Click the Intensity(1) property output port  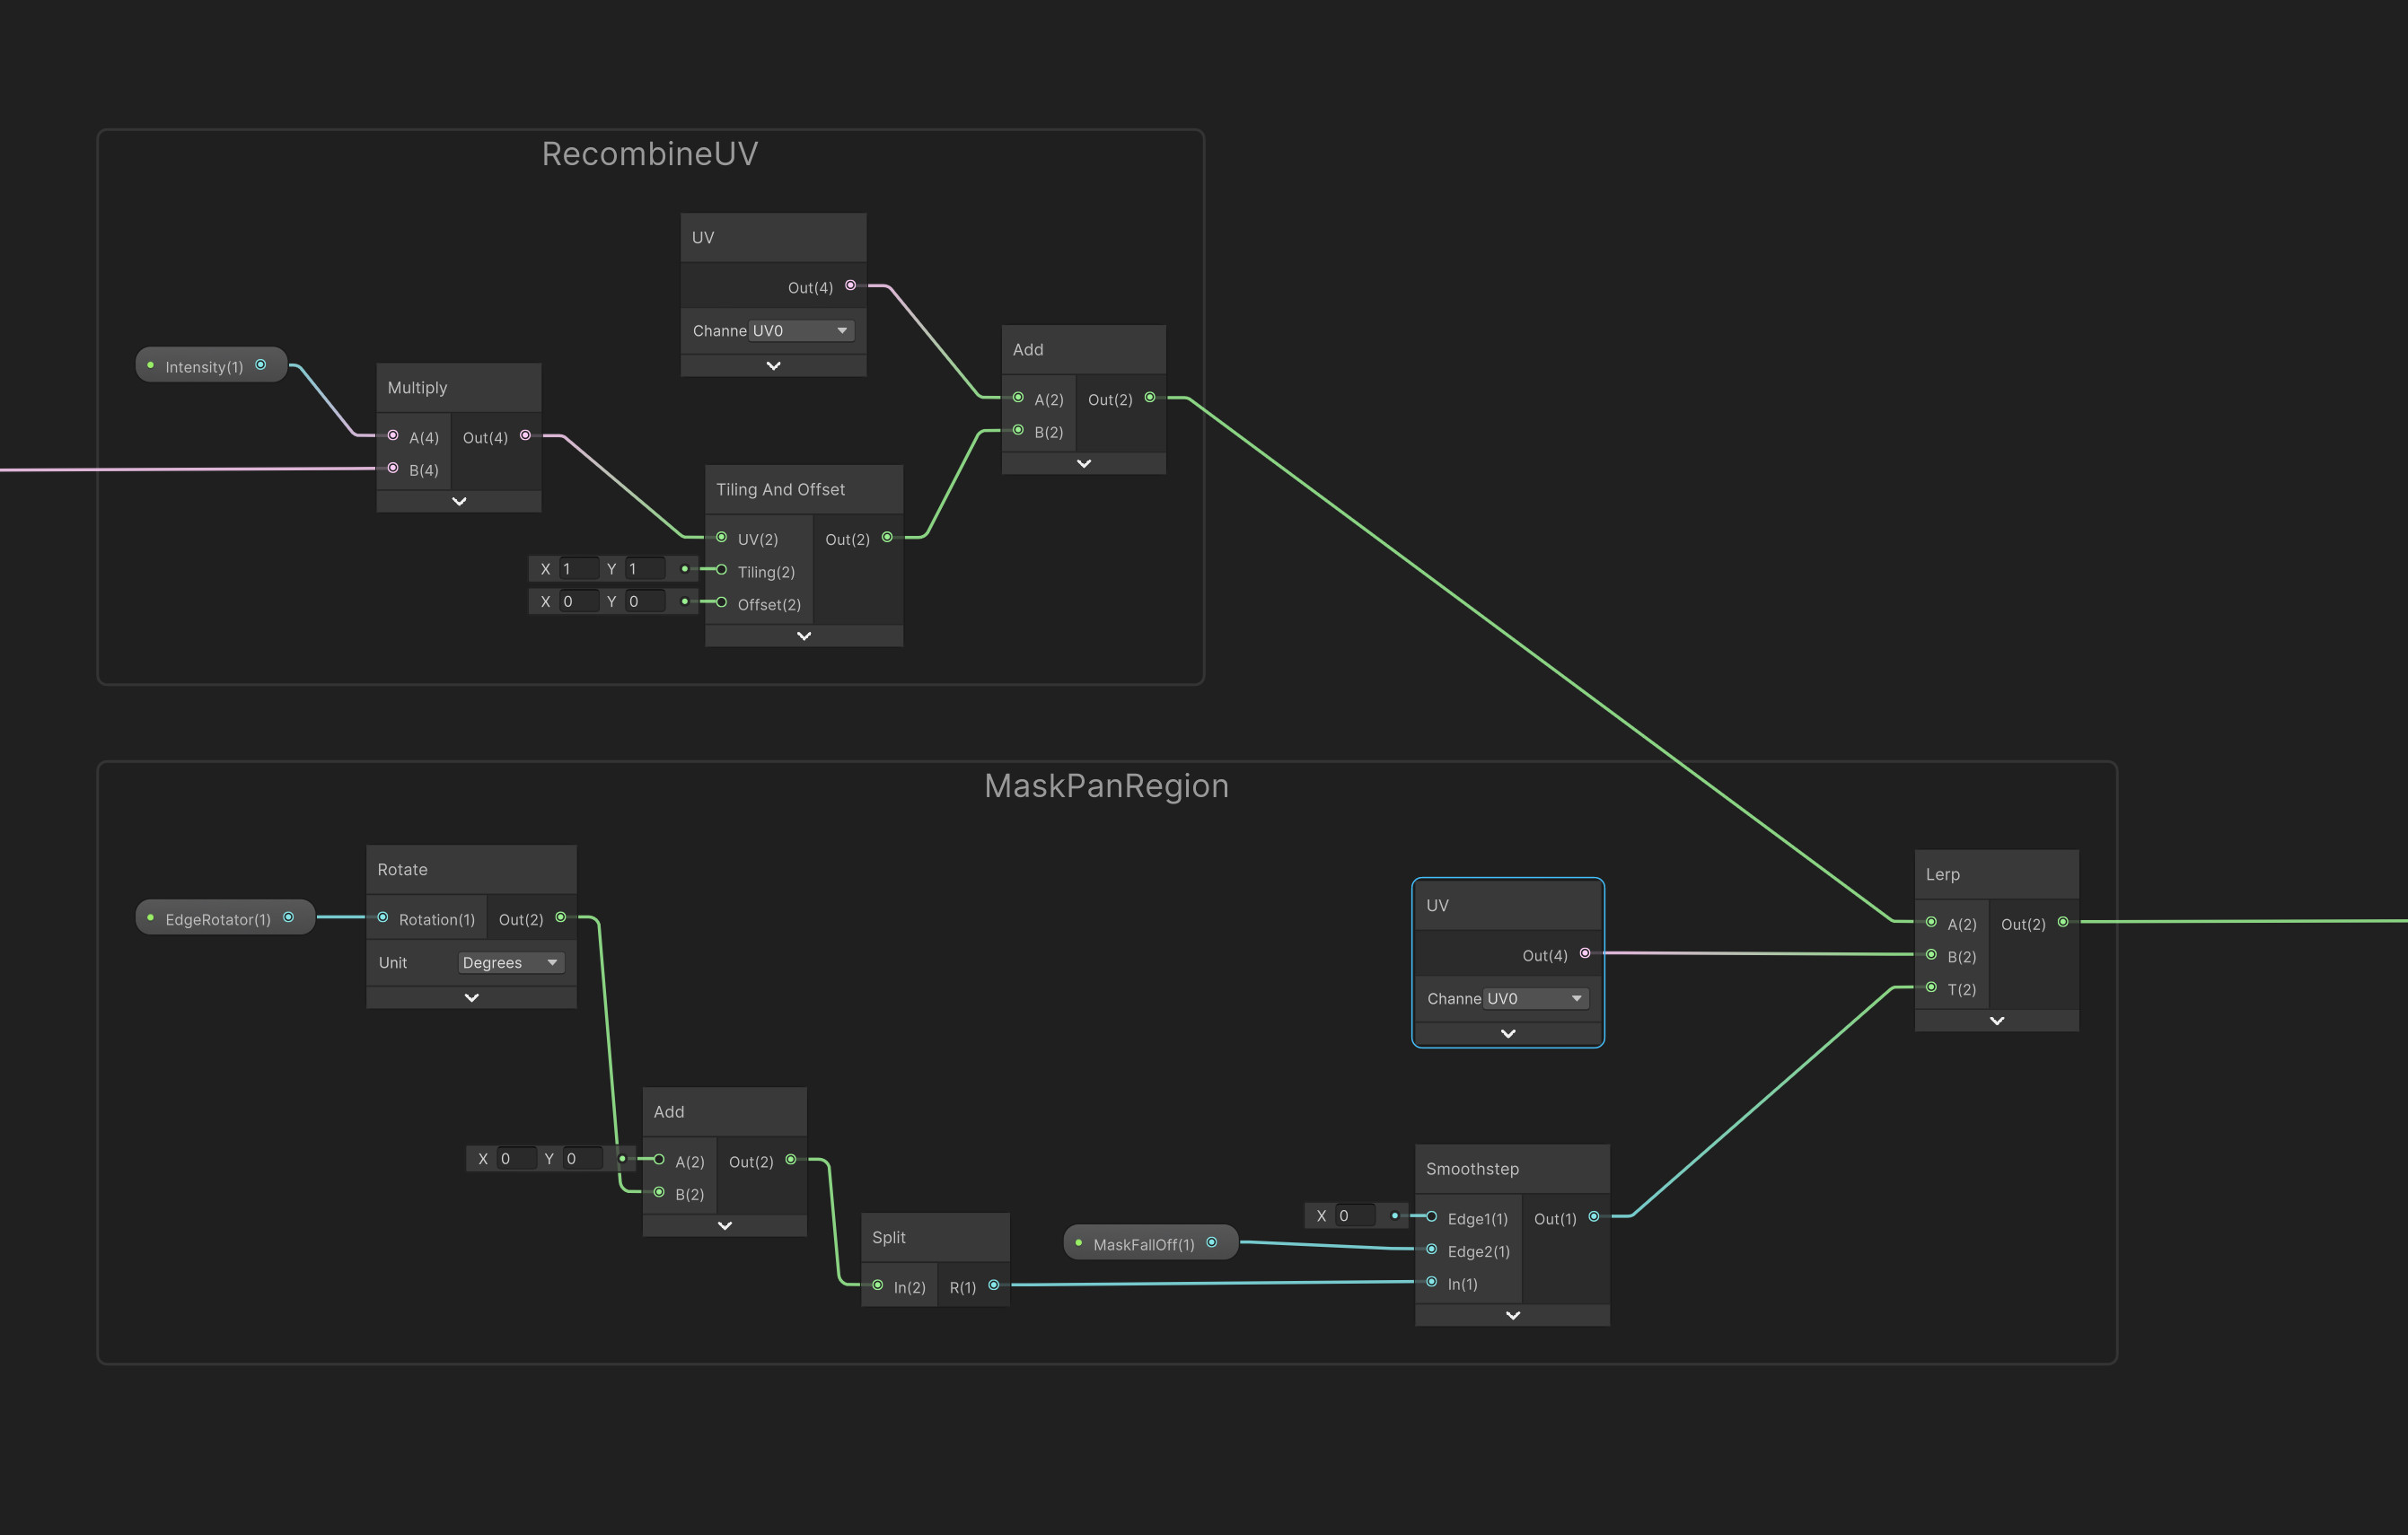coord(261,364)
